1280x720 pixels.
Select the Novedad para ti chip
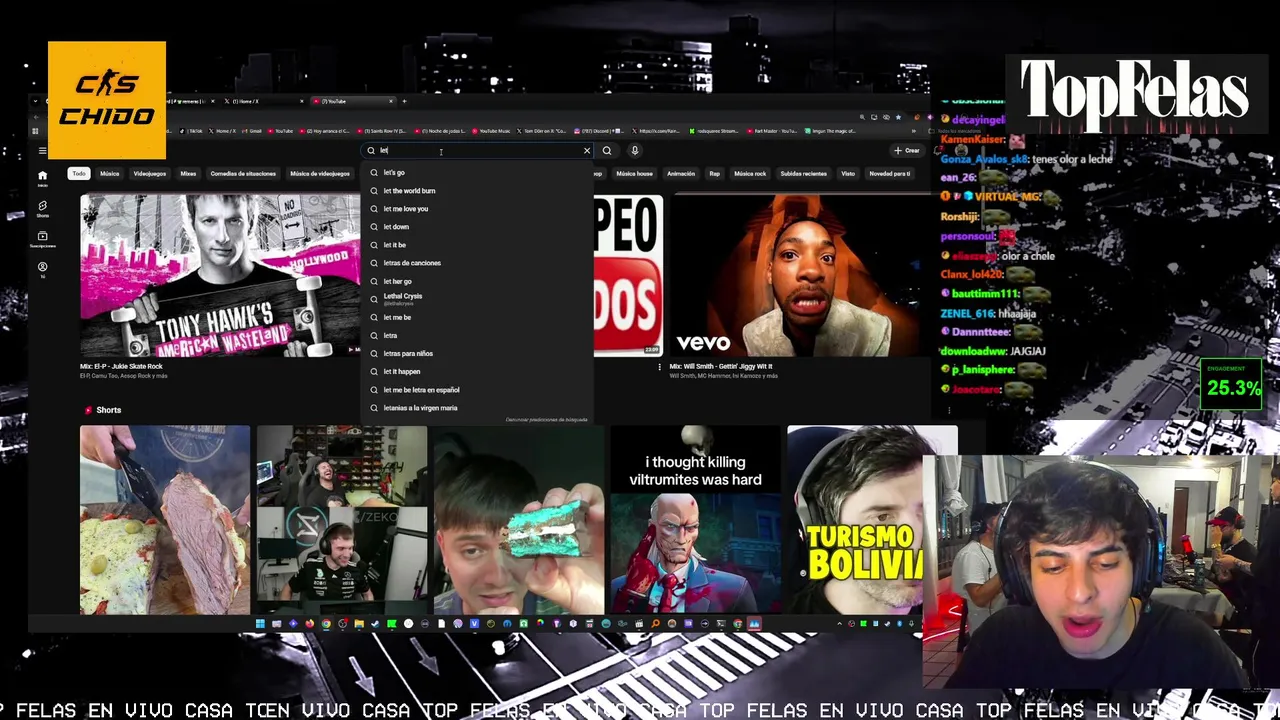[x=889, y=174]
